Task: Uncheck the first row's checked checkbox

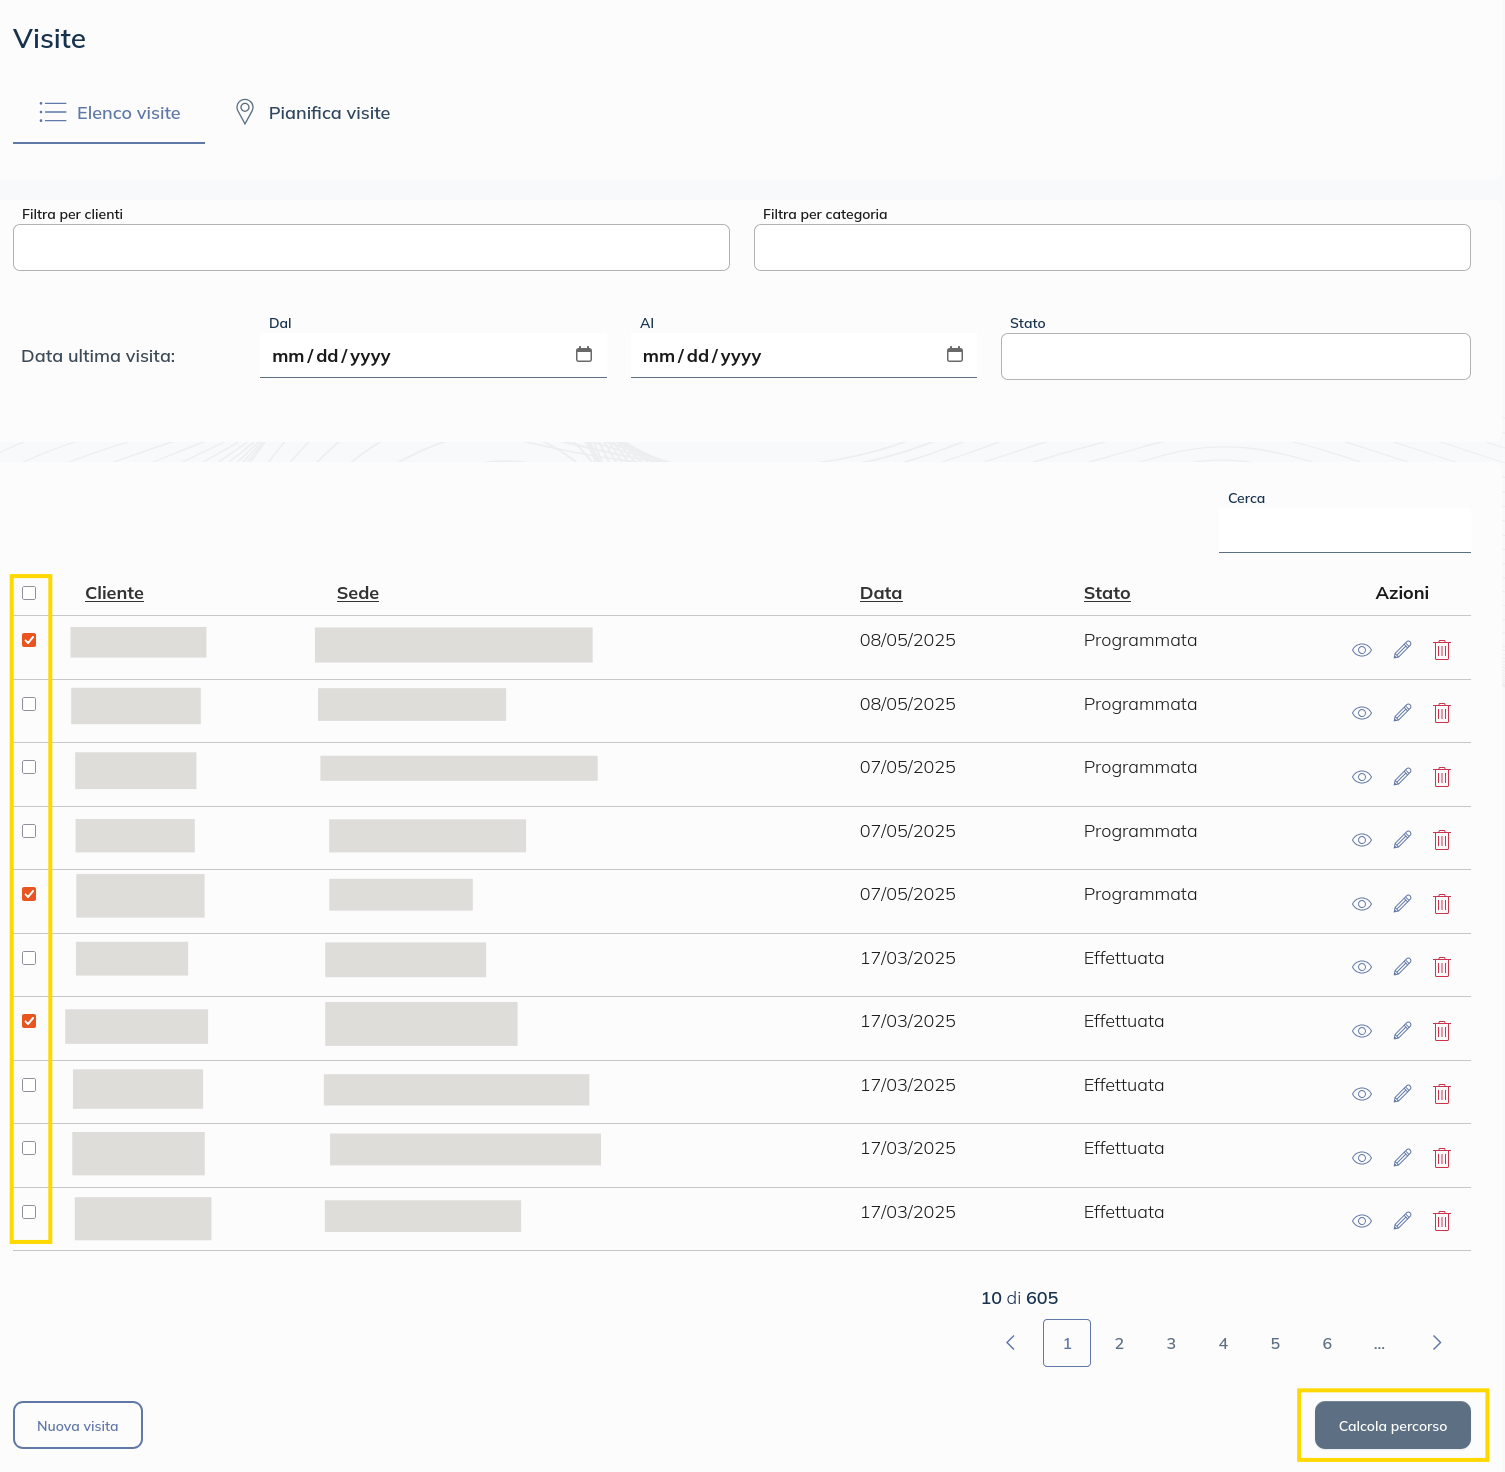Action: click(x=29, y=640)
